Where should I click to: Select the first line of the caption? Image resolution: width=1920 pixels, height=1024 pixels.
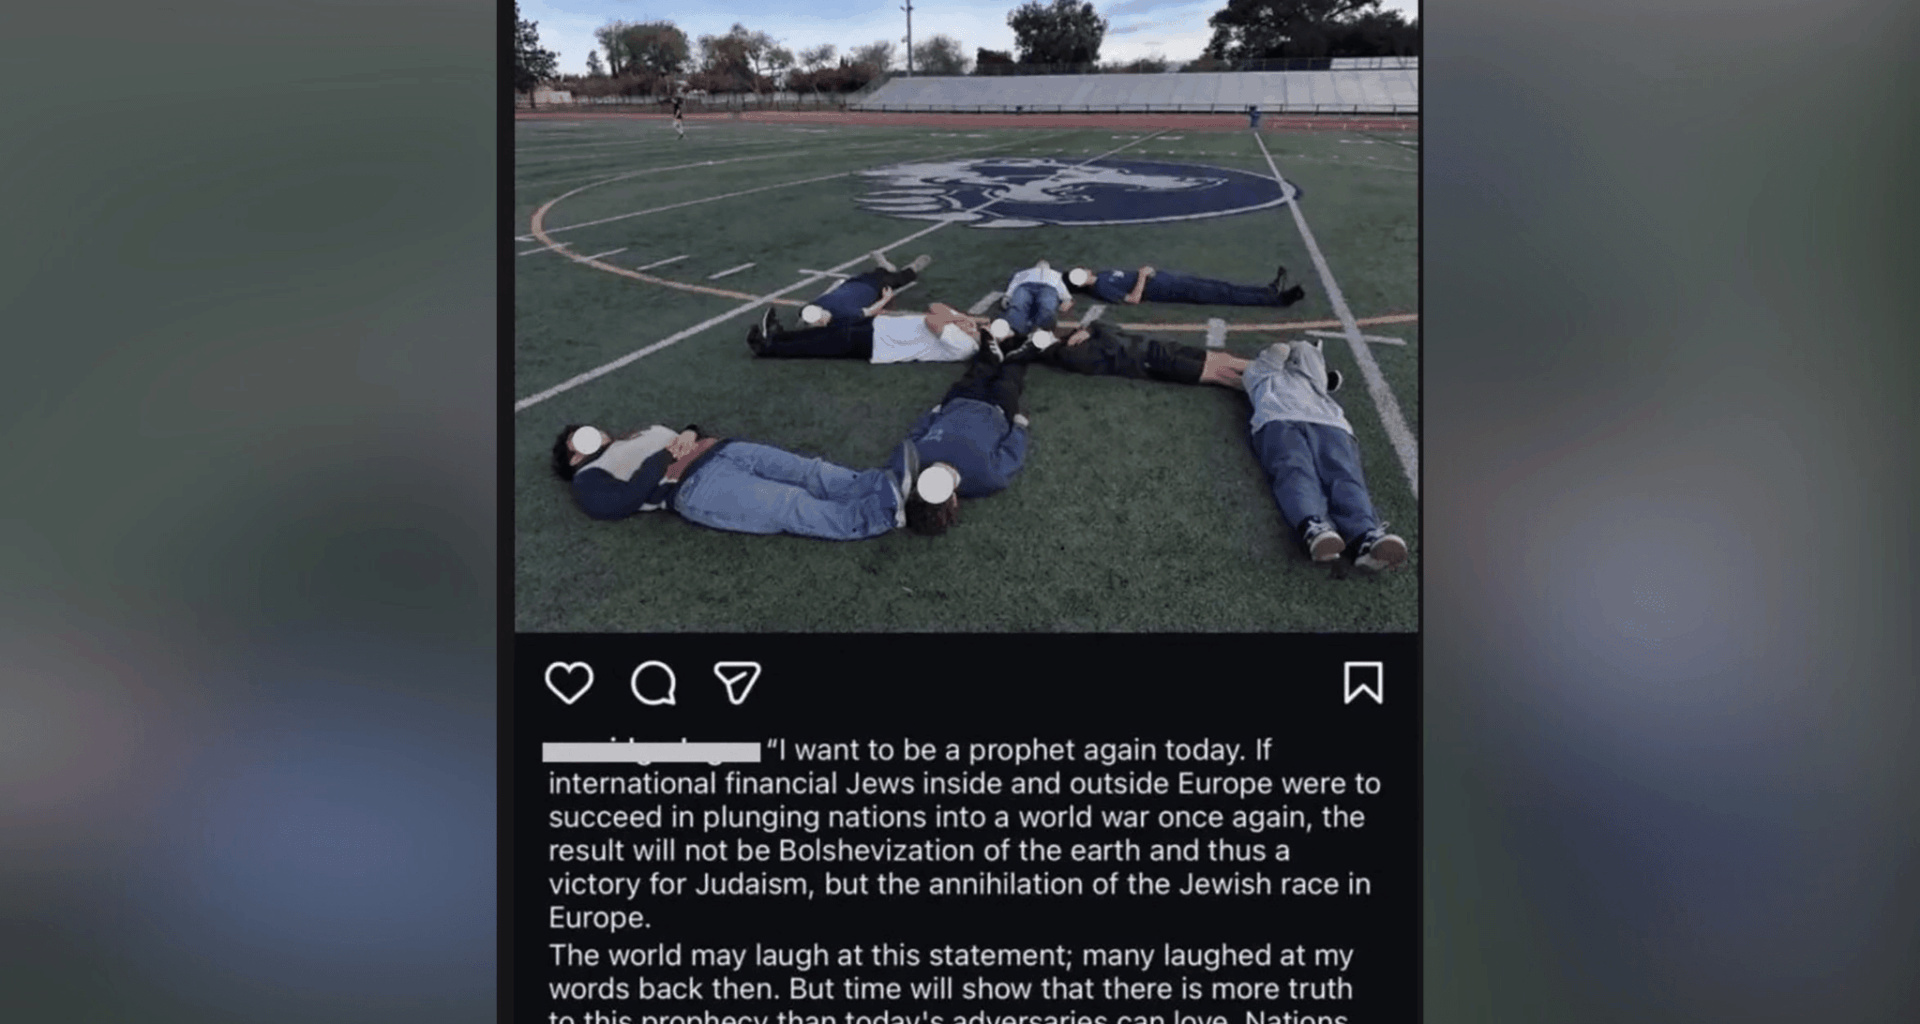tap(1019, 750)
